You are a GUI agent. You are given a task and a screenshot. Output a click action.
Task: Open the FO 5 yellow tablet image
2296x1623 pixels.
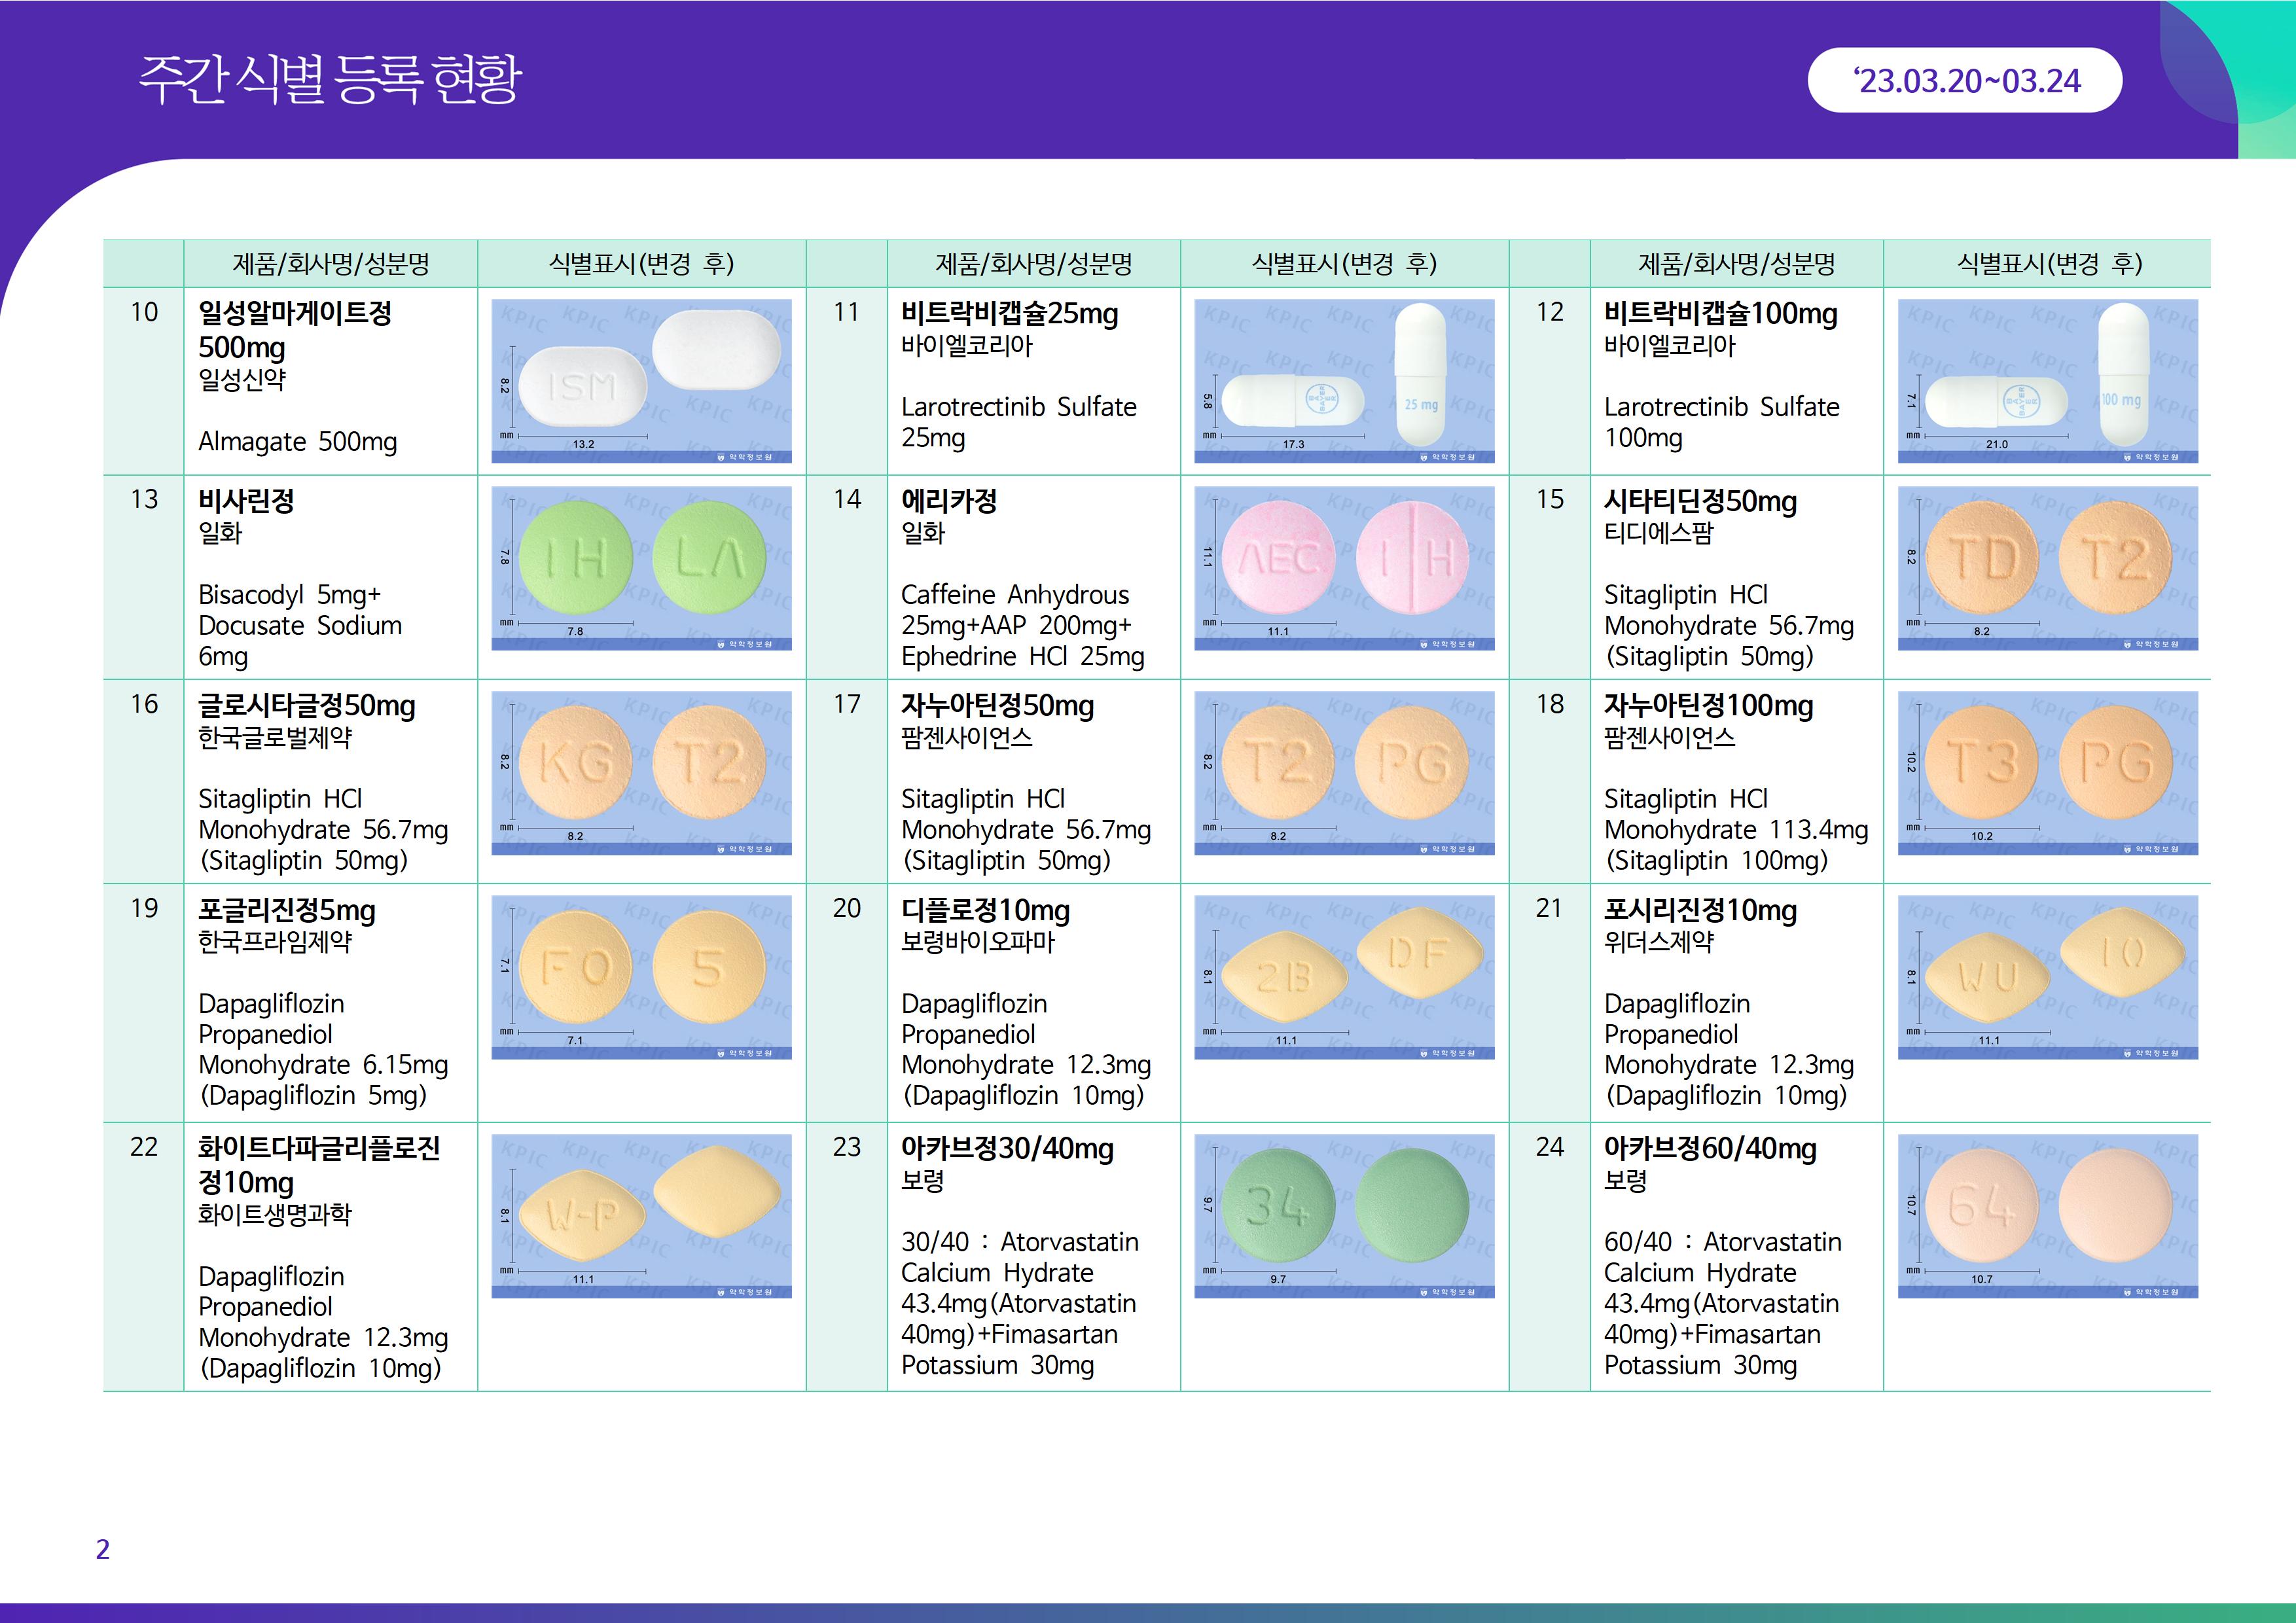(641, 977)
